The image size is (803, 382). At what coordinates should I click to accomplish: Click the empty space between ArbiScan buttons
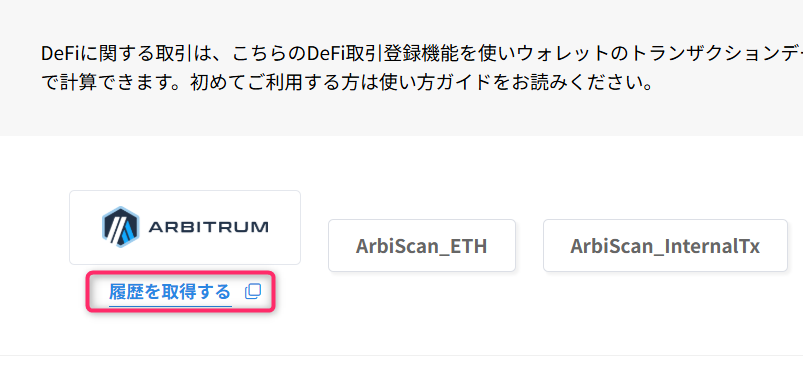[x=529, y=246]
